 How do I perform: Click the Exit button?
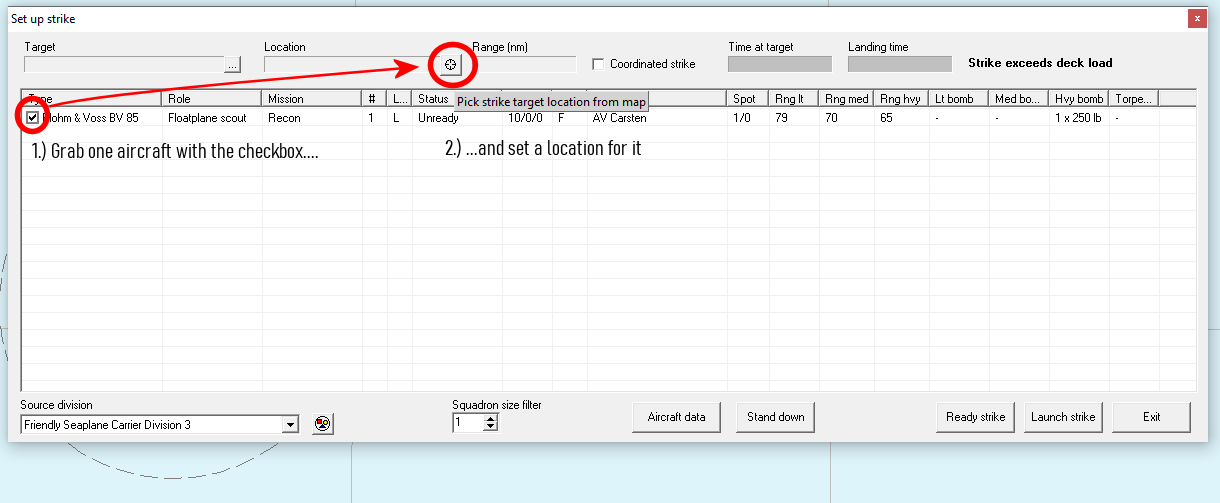[x=1151, y=417]
